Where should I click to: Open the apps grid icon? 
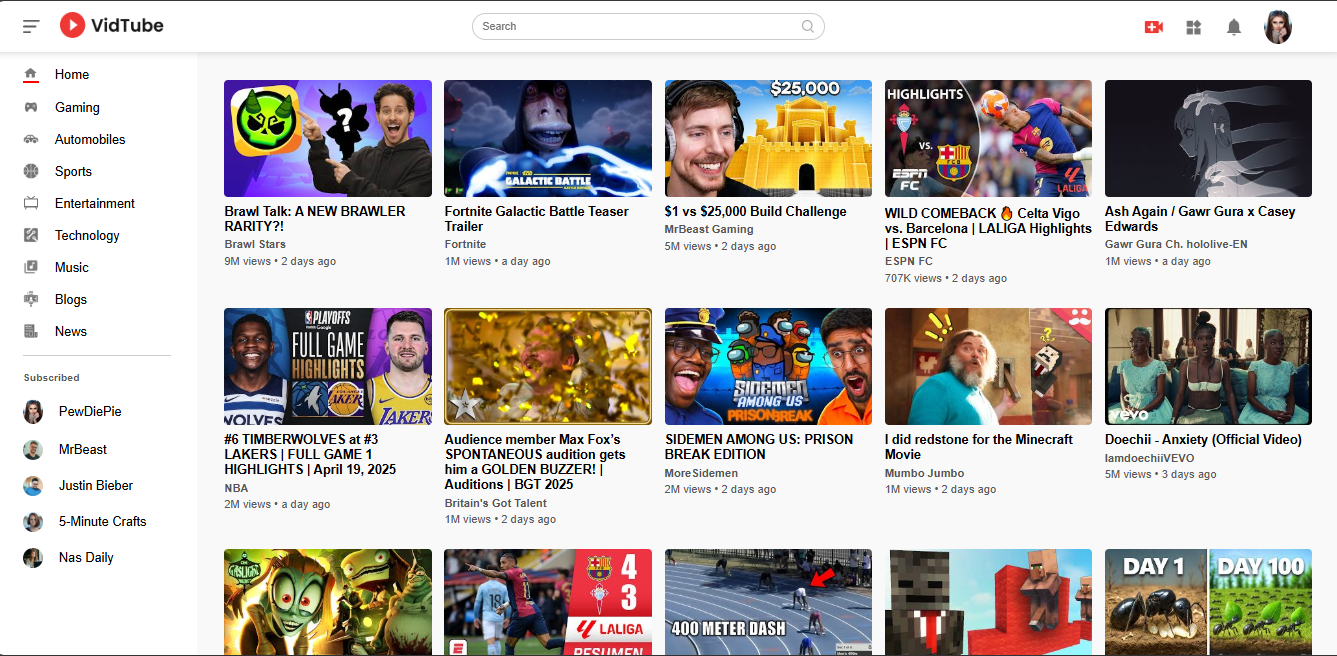pos(1193,27)
